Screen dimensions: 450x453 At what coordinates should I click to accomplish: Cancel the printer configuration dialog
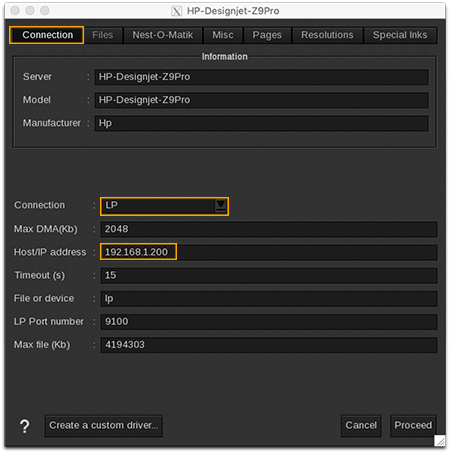(361, 426)
